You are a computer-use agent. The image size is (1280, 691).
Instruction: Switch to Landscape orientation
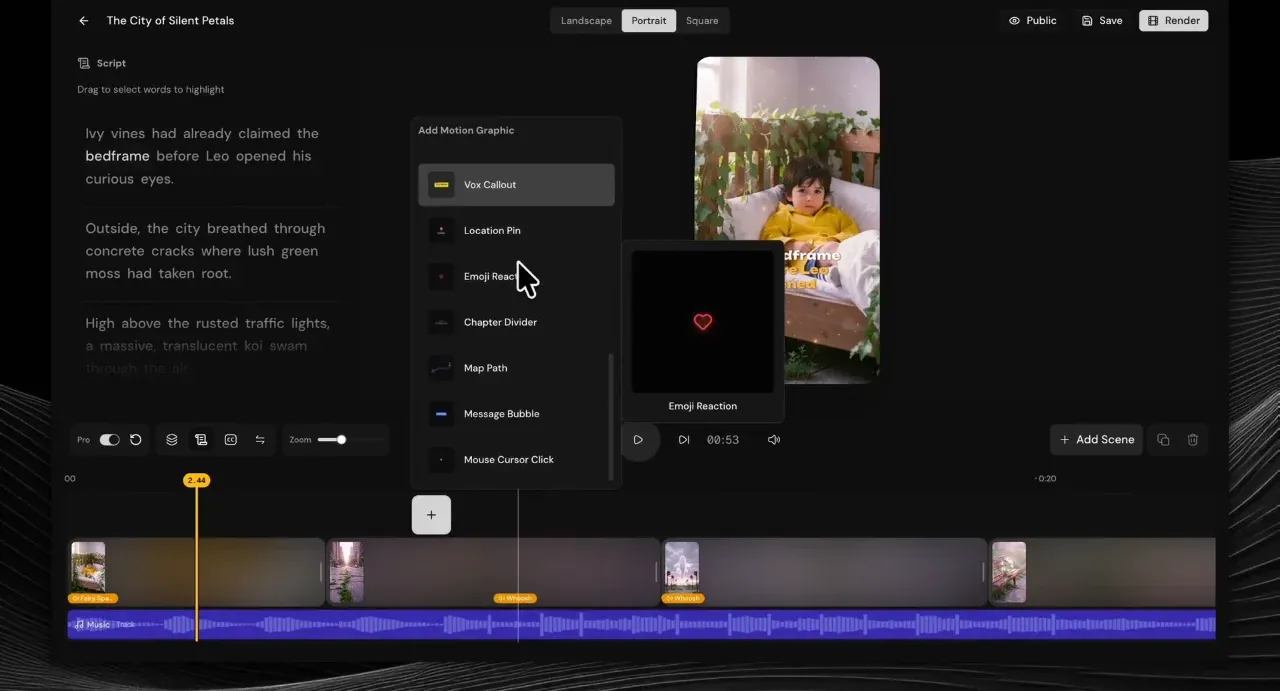586,21
